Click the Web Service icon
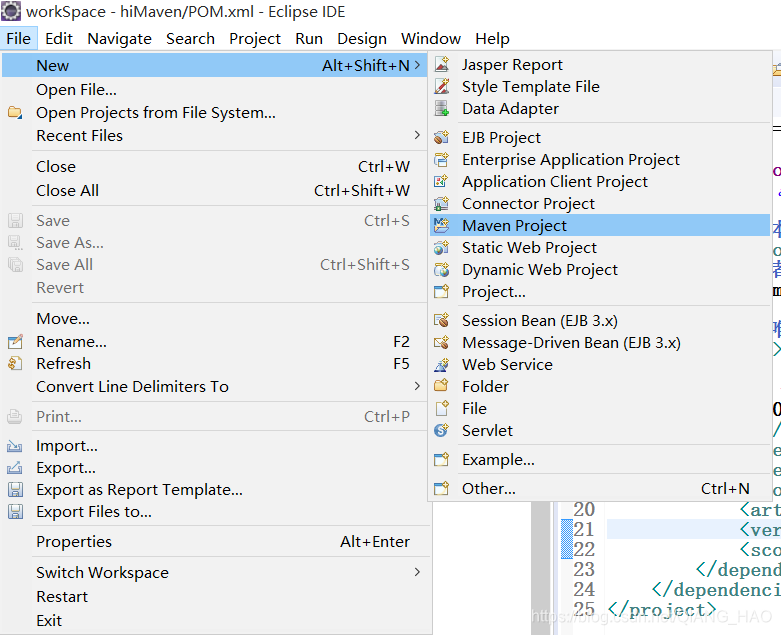 click(442, 365)
